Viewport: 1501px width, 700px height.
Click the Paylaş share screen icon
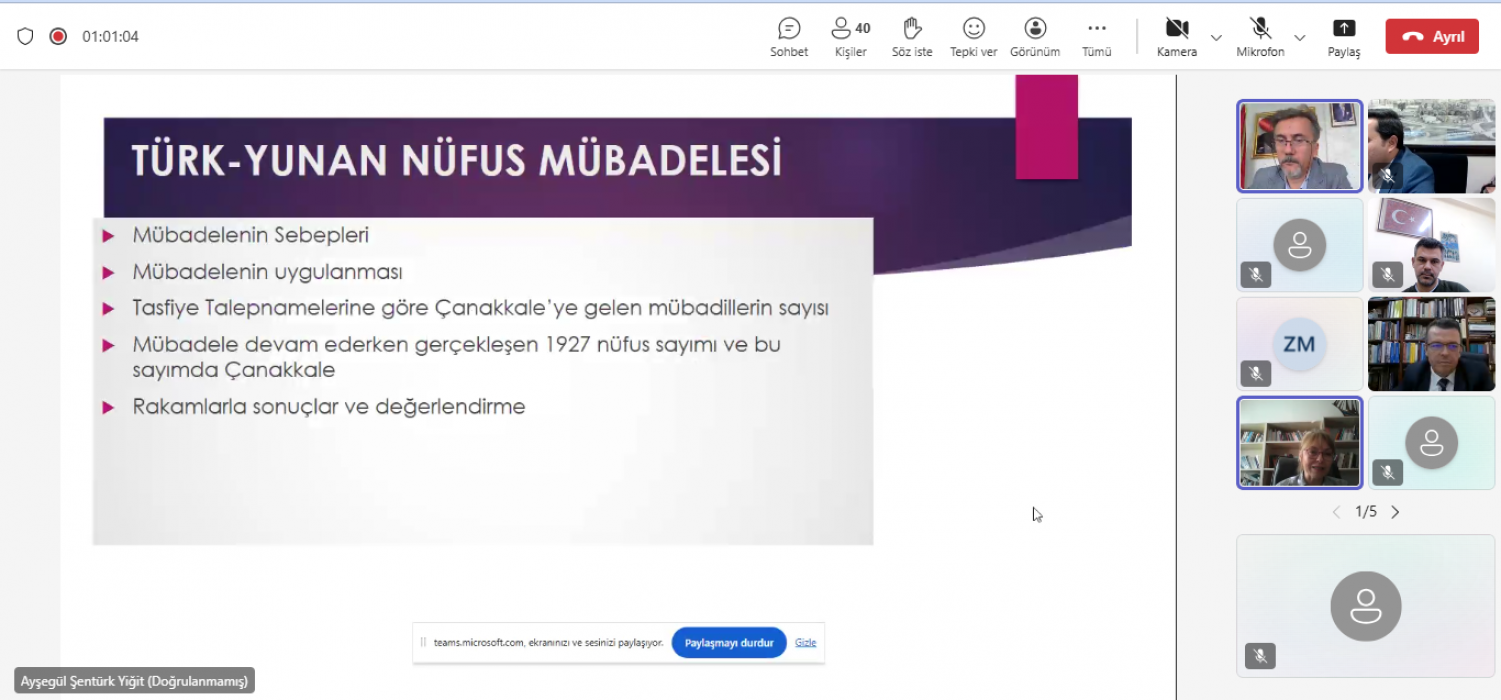pyautogui.click(x=1344, y=37)
